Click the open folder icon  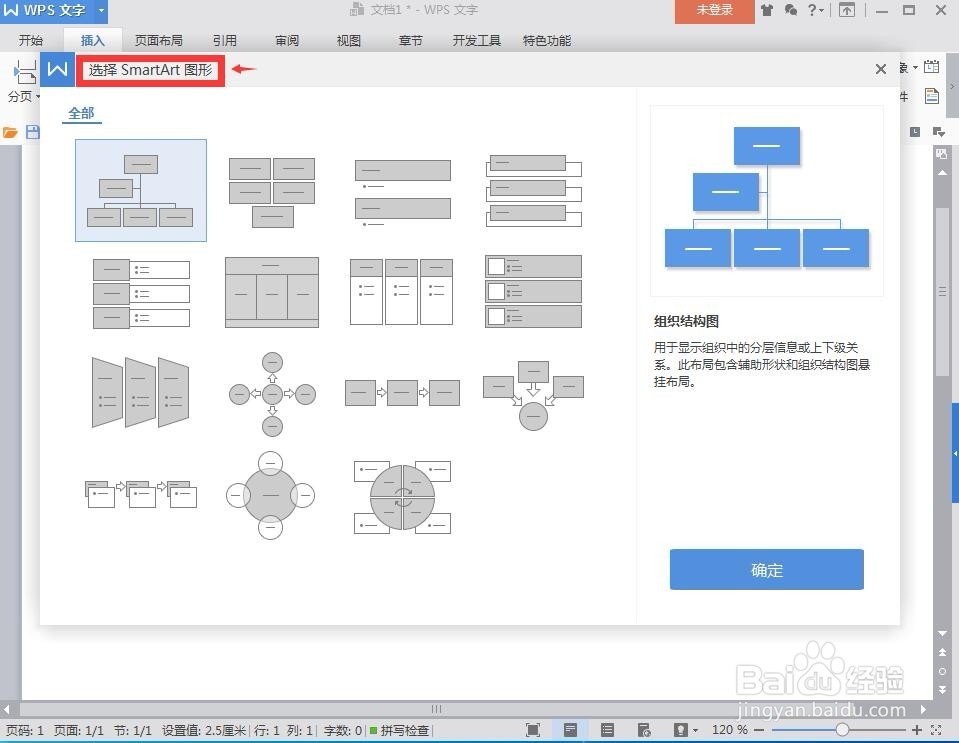pyautogui.click(x=10, y=132)
